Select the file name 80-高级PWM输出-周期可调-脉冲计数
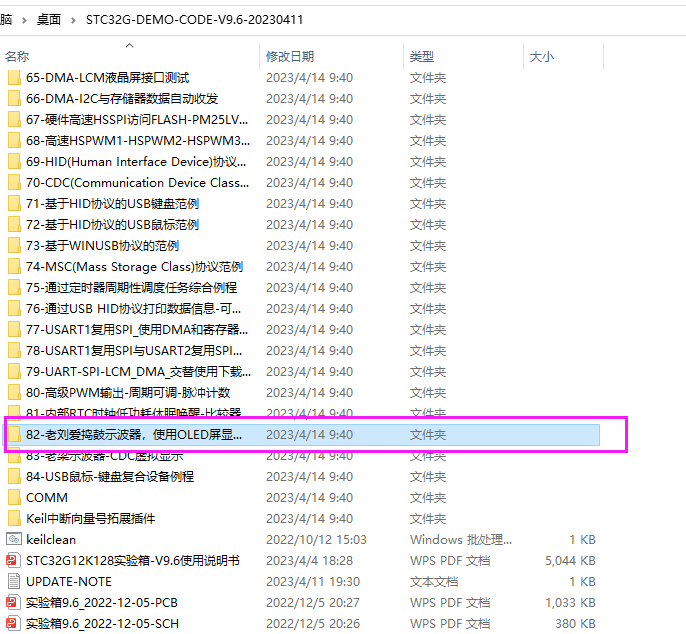Viewport: 686px width, 634px height. click(x=128, y=393)
